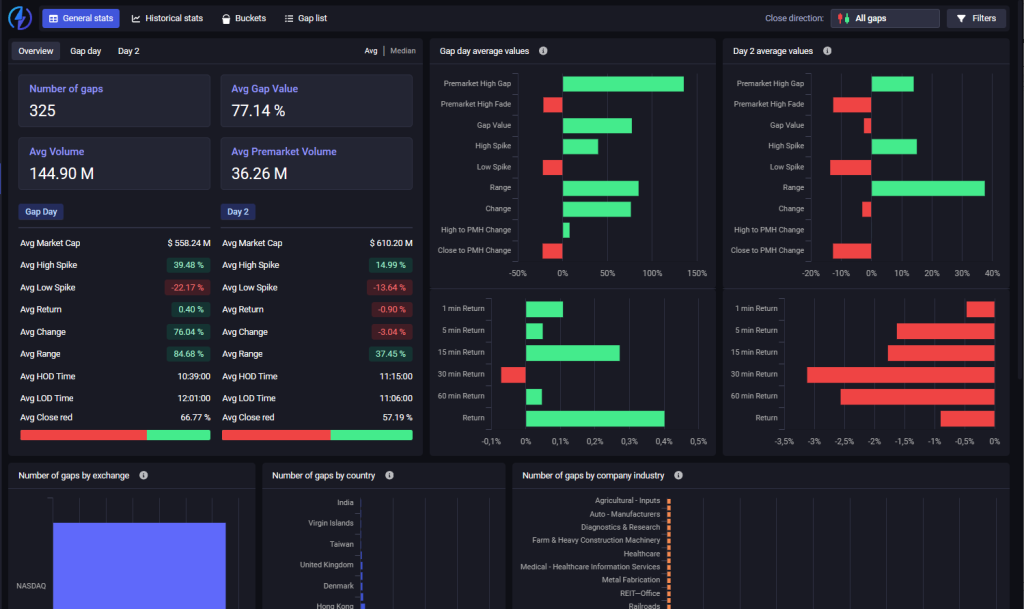
Task: Click Day 2 close red/green progress bar
Action: click(317, 435)
